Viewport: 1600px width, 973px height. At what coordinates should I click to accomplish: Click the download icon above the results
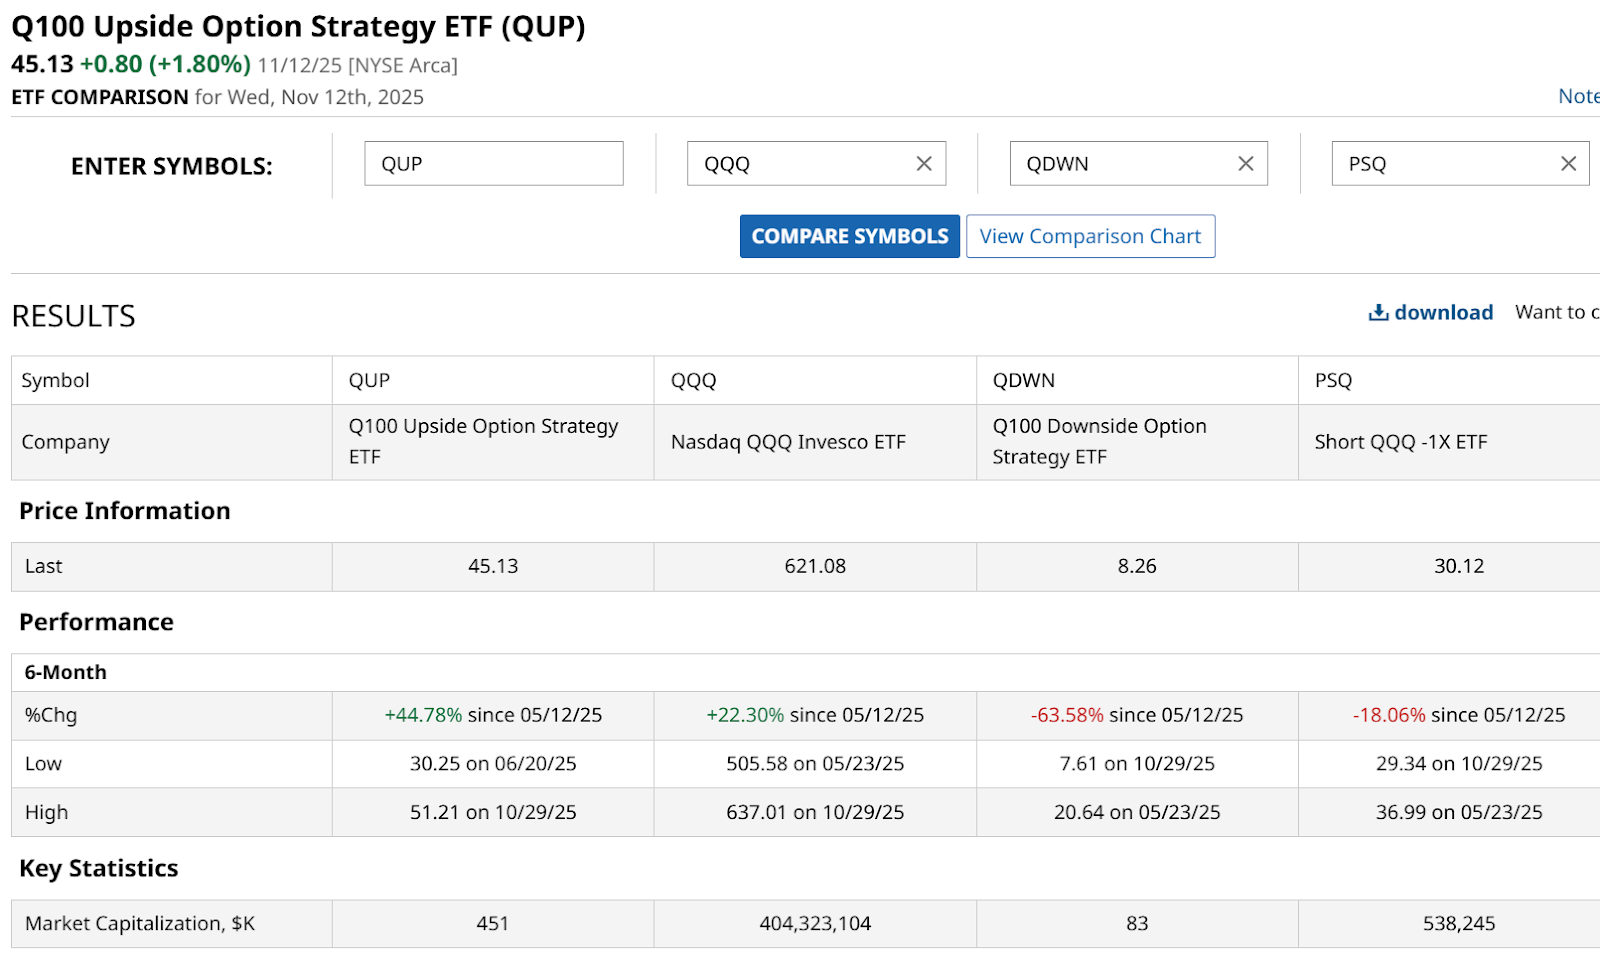point(1378,313)
